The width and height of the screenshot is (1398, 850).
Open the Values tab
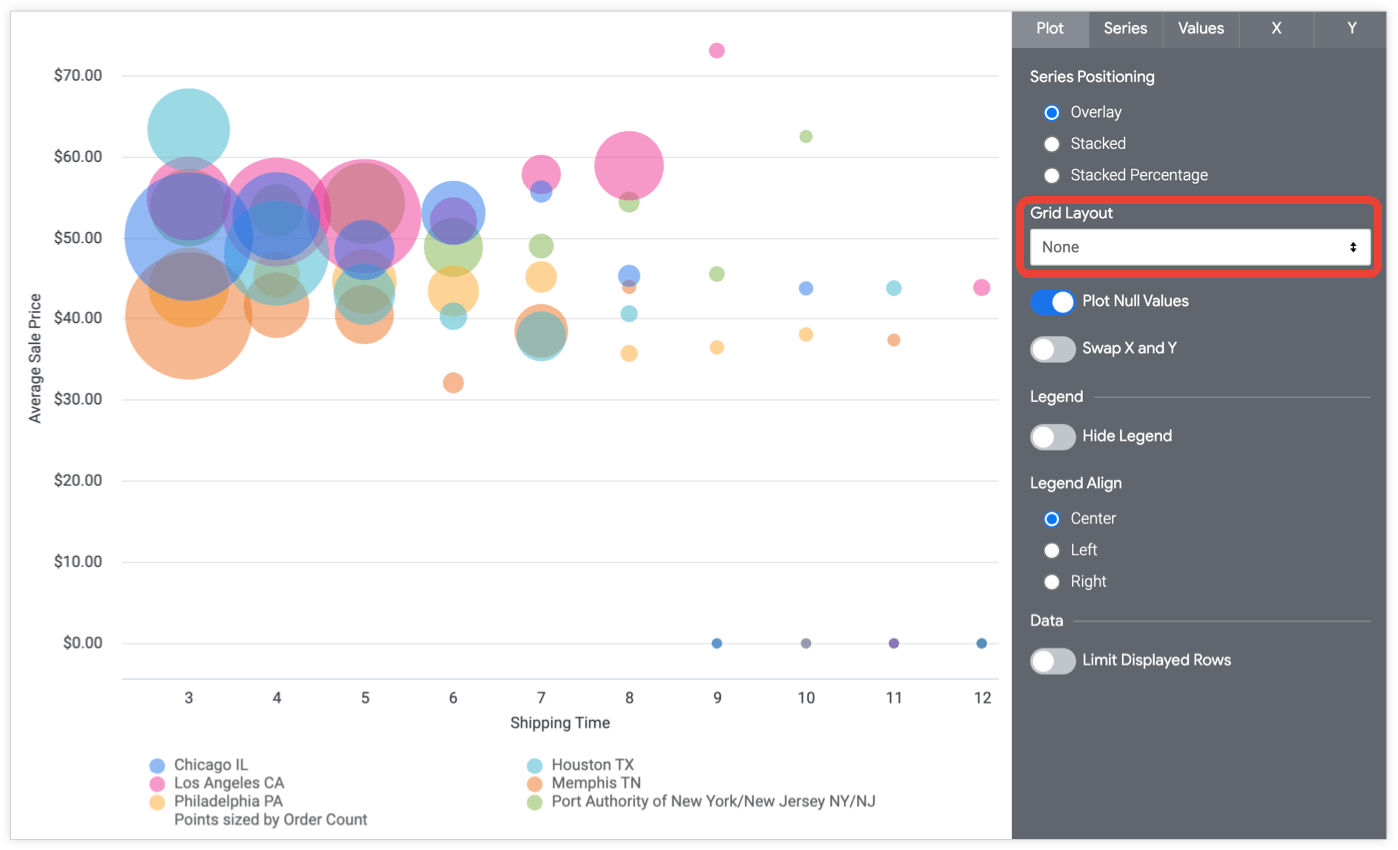(x=1200, y=29)
